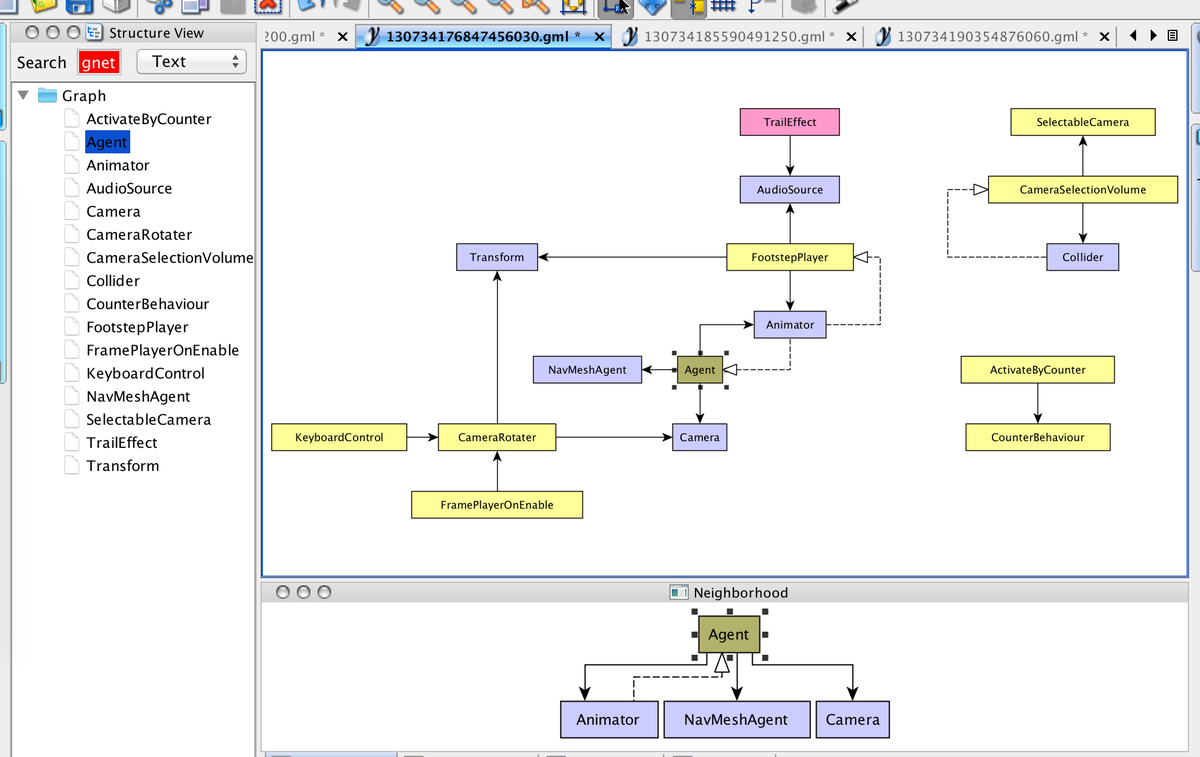The image size is (1200, 757).
Task: Click the CameraSelectionVolume node in the graph
Action: pyautogui.click(x=1083, y=189)
